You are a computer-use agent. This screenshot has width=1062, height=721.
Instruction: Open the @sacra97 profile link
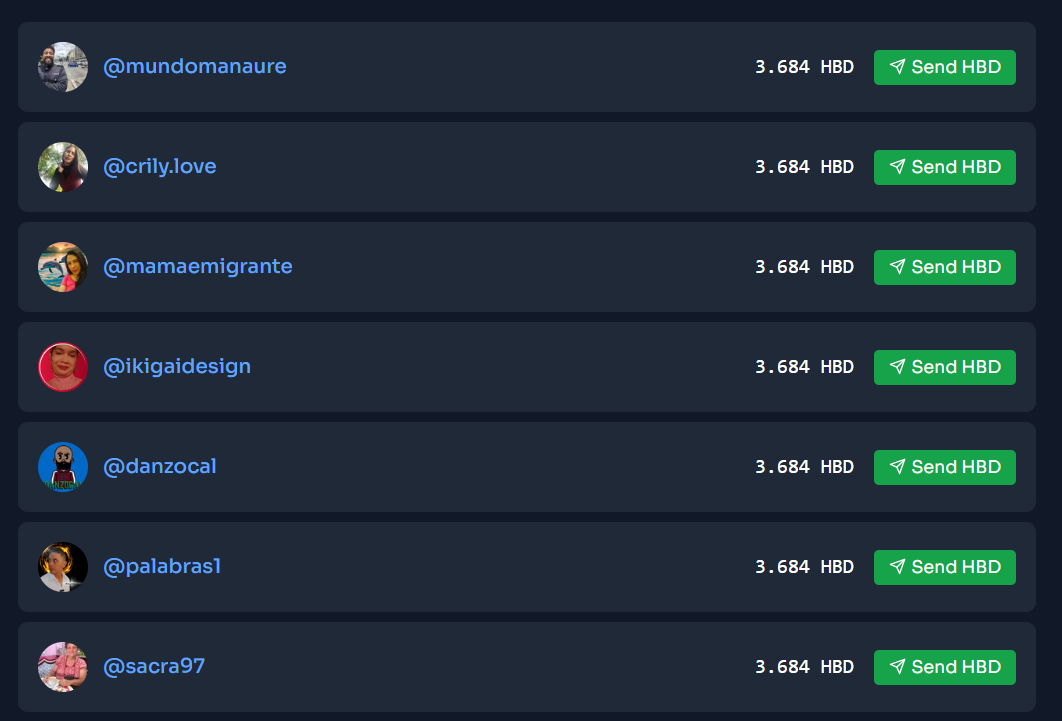(x=154, y=666)
